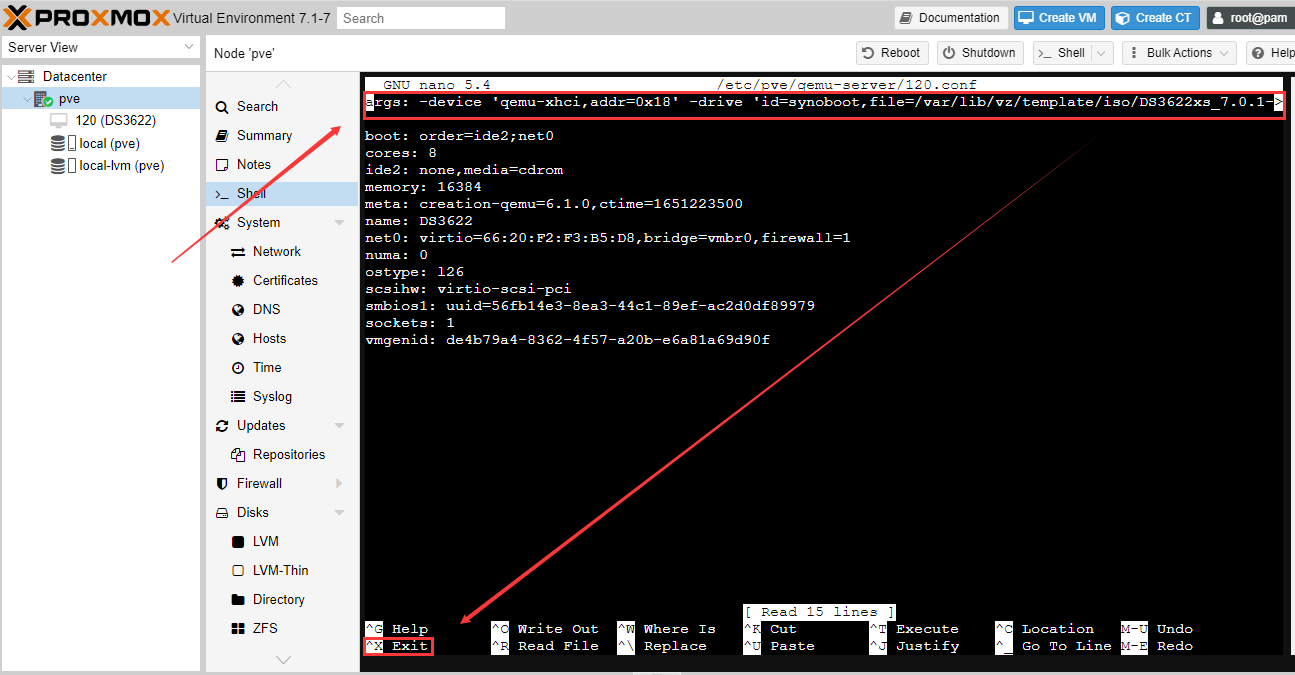Collapse the Updates section arrow
Screen dimensions: 1295x675
tap(340, 425)
